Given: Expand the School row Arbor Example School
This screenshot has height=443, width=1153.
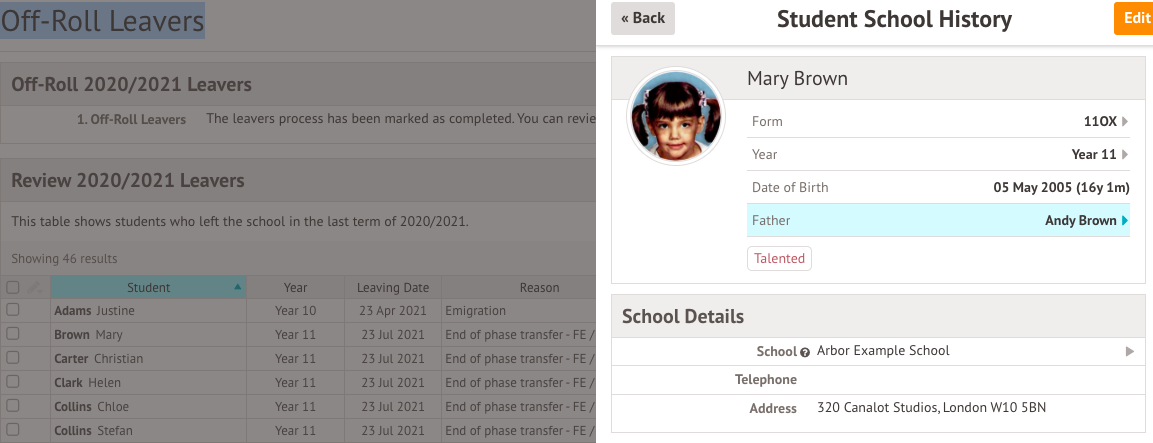Looking at the screenshot, I should pyautogui.click(x=878, y=351).
